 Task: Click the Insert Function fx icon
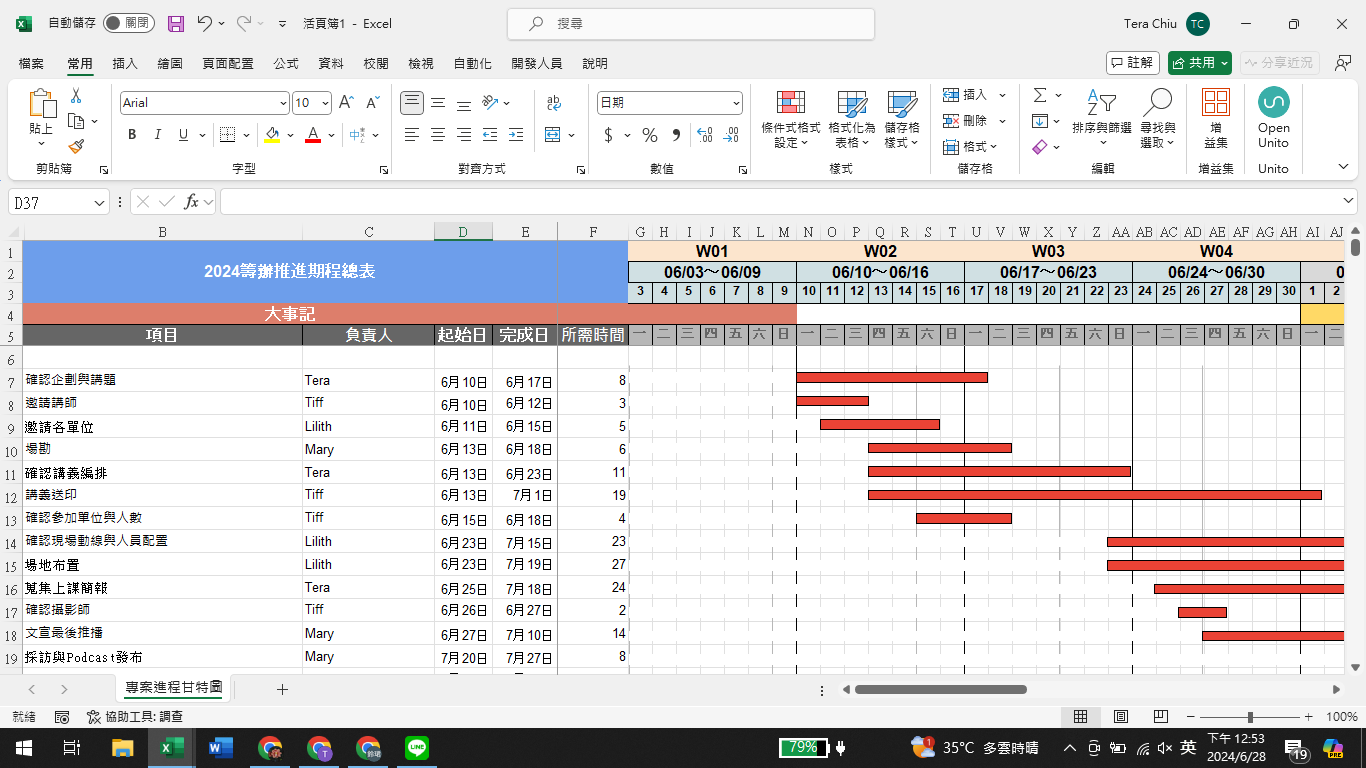[191, 202]
